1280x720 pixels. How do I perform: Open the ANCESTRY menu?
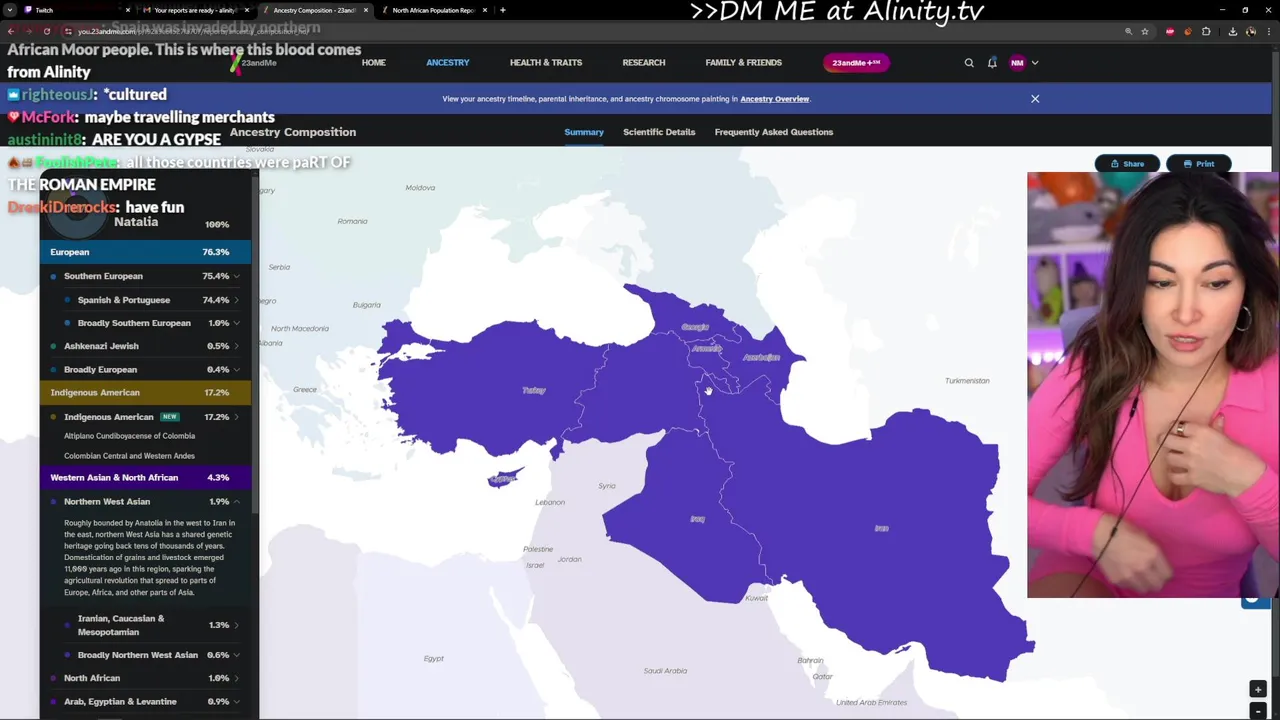[448, 63]
